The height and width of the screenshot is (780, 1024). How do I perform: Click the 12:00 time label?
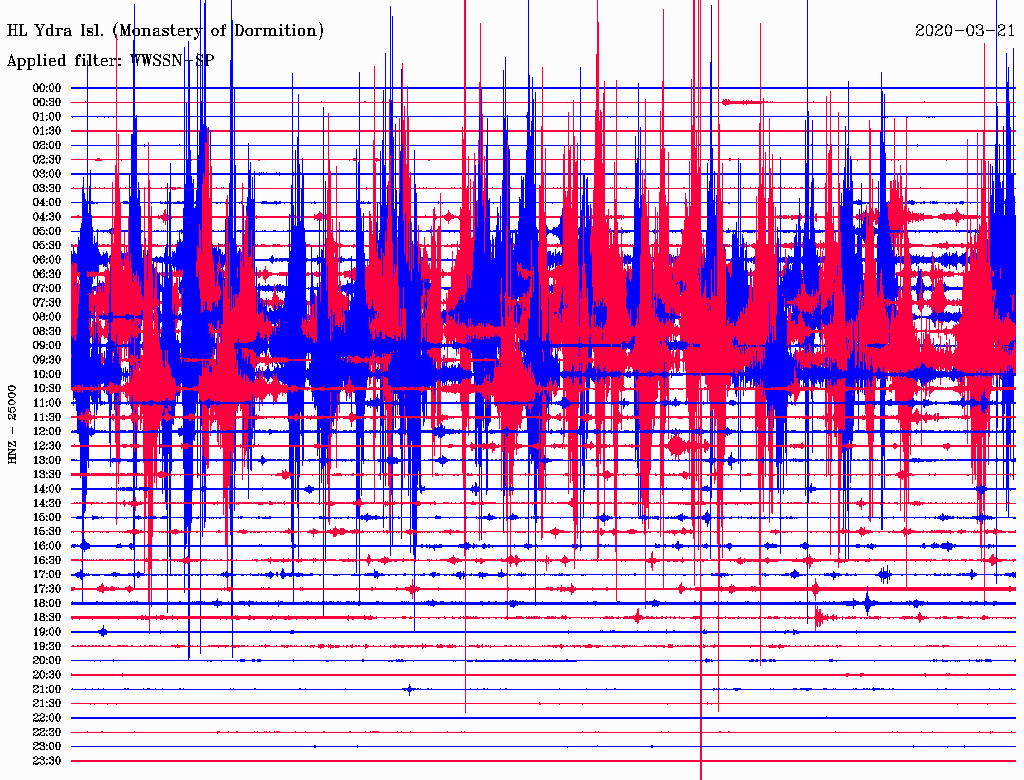pos(47,431)
